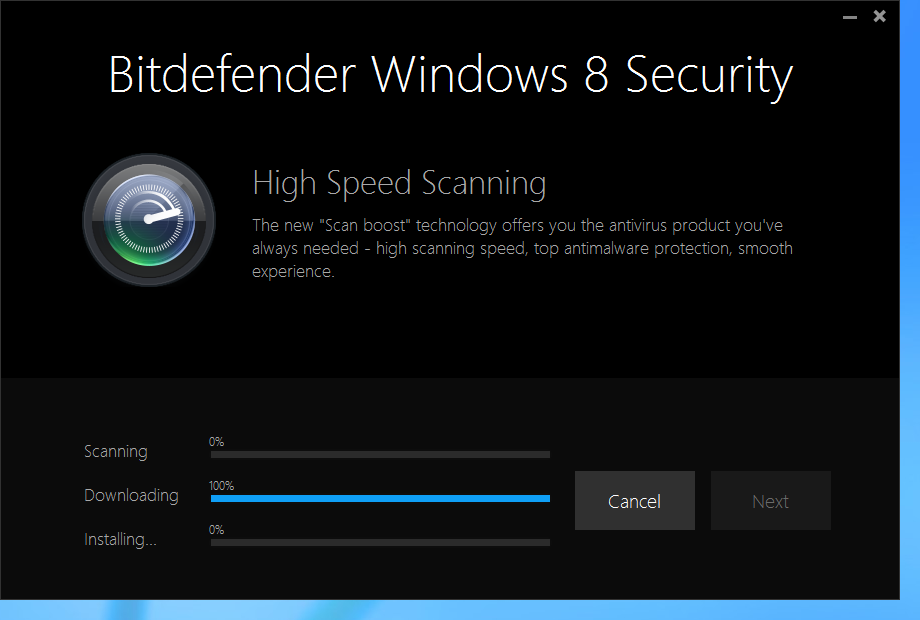Click the High Speed Scanning speedometer icon
Screen dimensions: 920x620
[148, 218]
